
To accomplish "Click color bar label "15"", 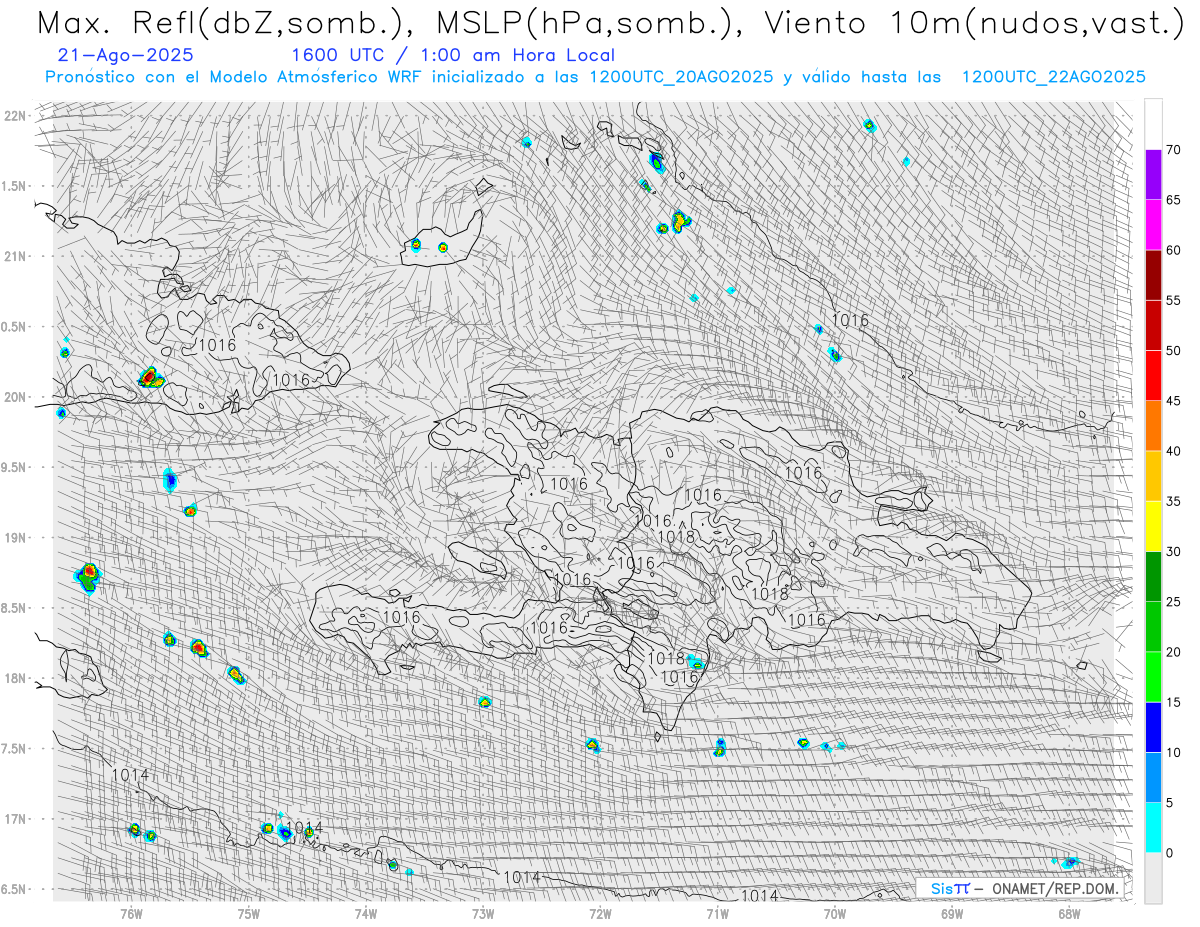I will (1173, 702).
